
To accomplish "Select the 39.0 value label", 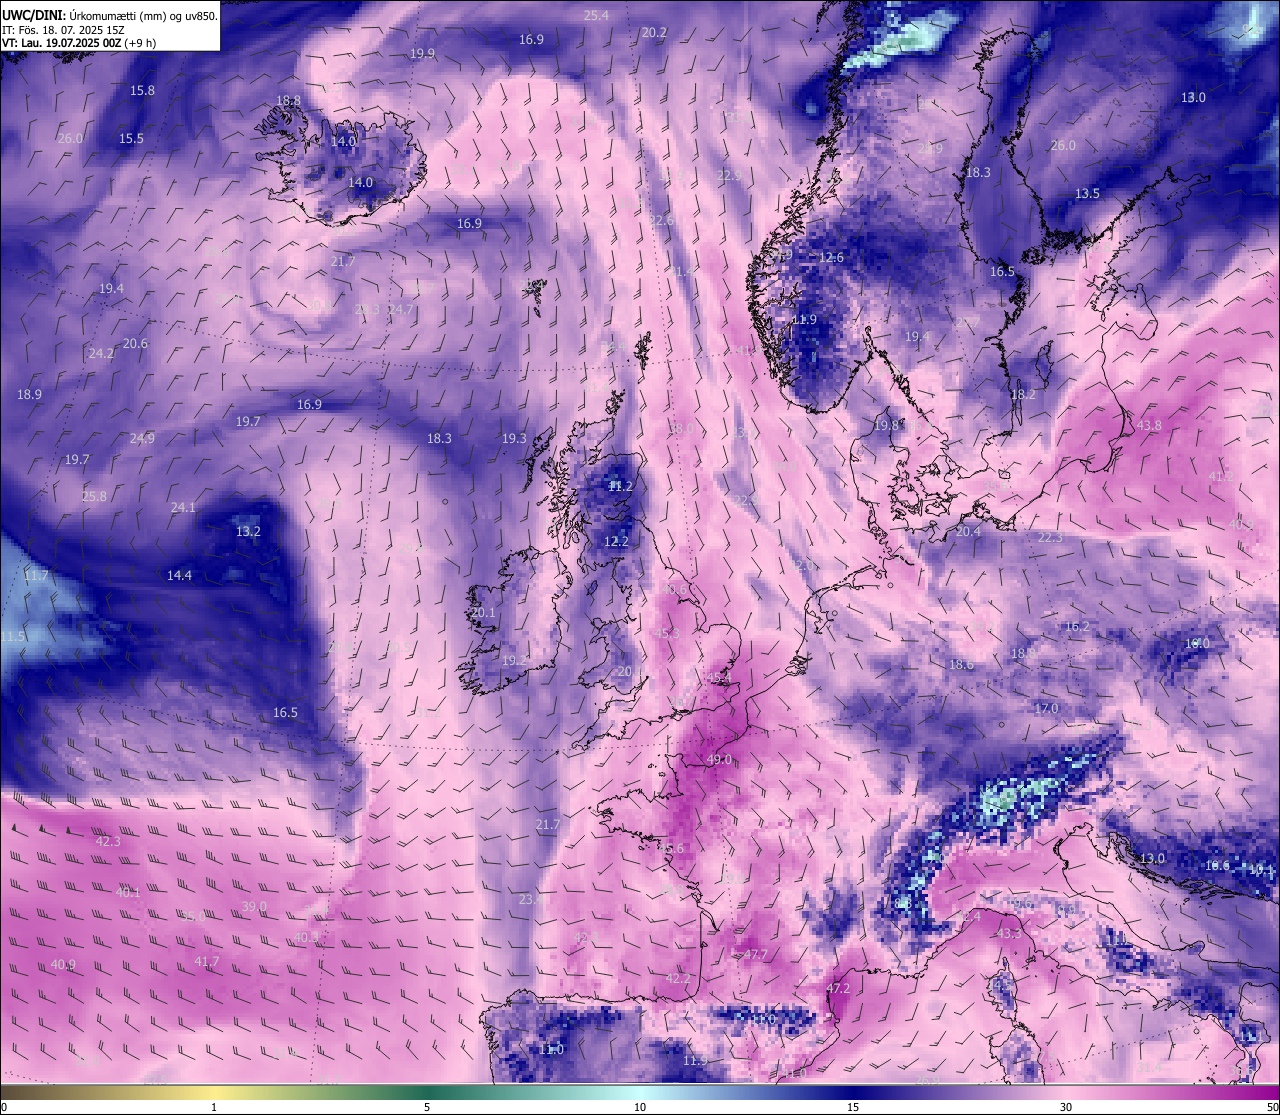I will coord(254,906).
